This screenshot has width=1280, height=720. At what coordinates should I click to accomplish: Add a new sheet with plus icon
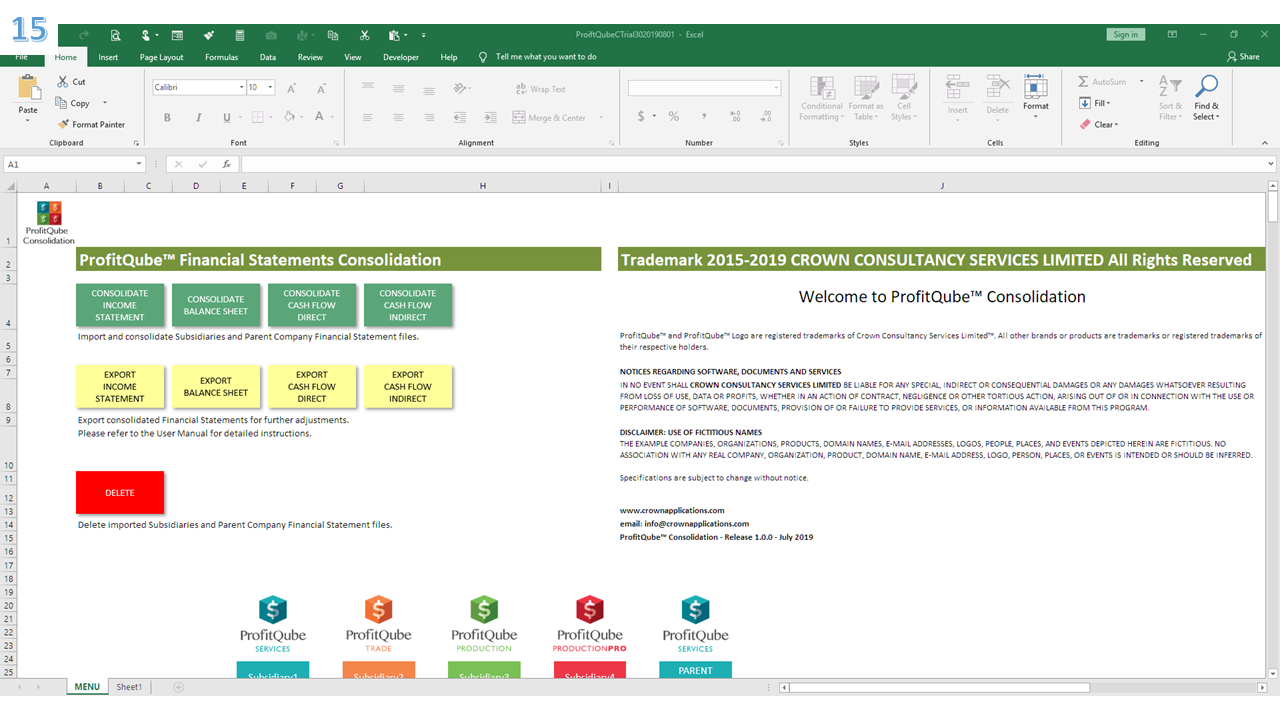tap(179, 687)
